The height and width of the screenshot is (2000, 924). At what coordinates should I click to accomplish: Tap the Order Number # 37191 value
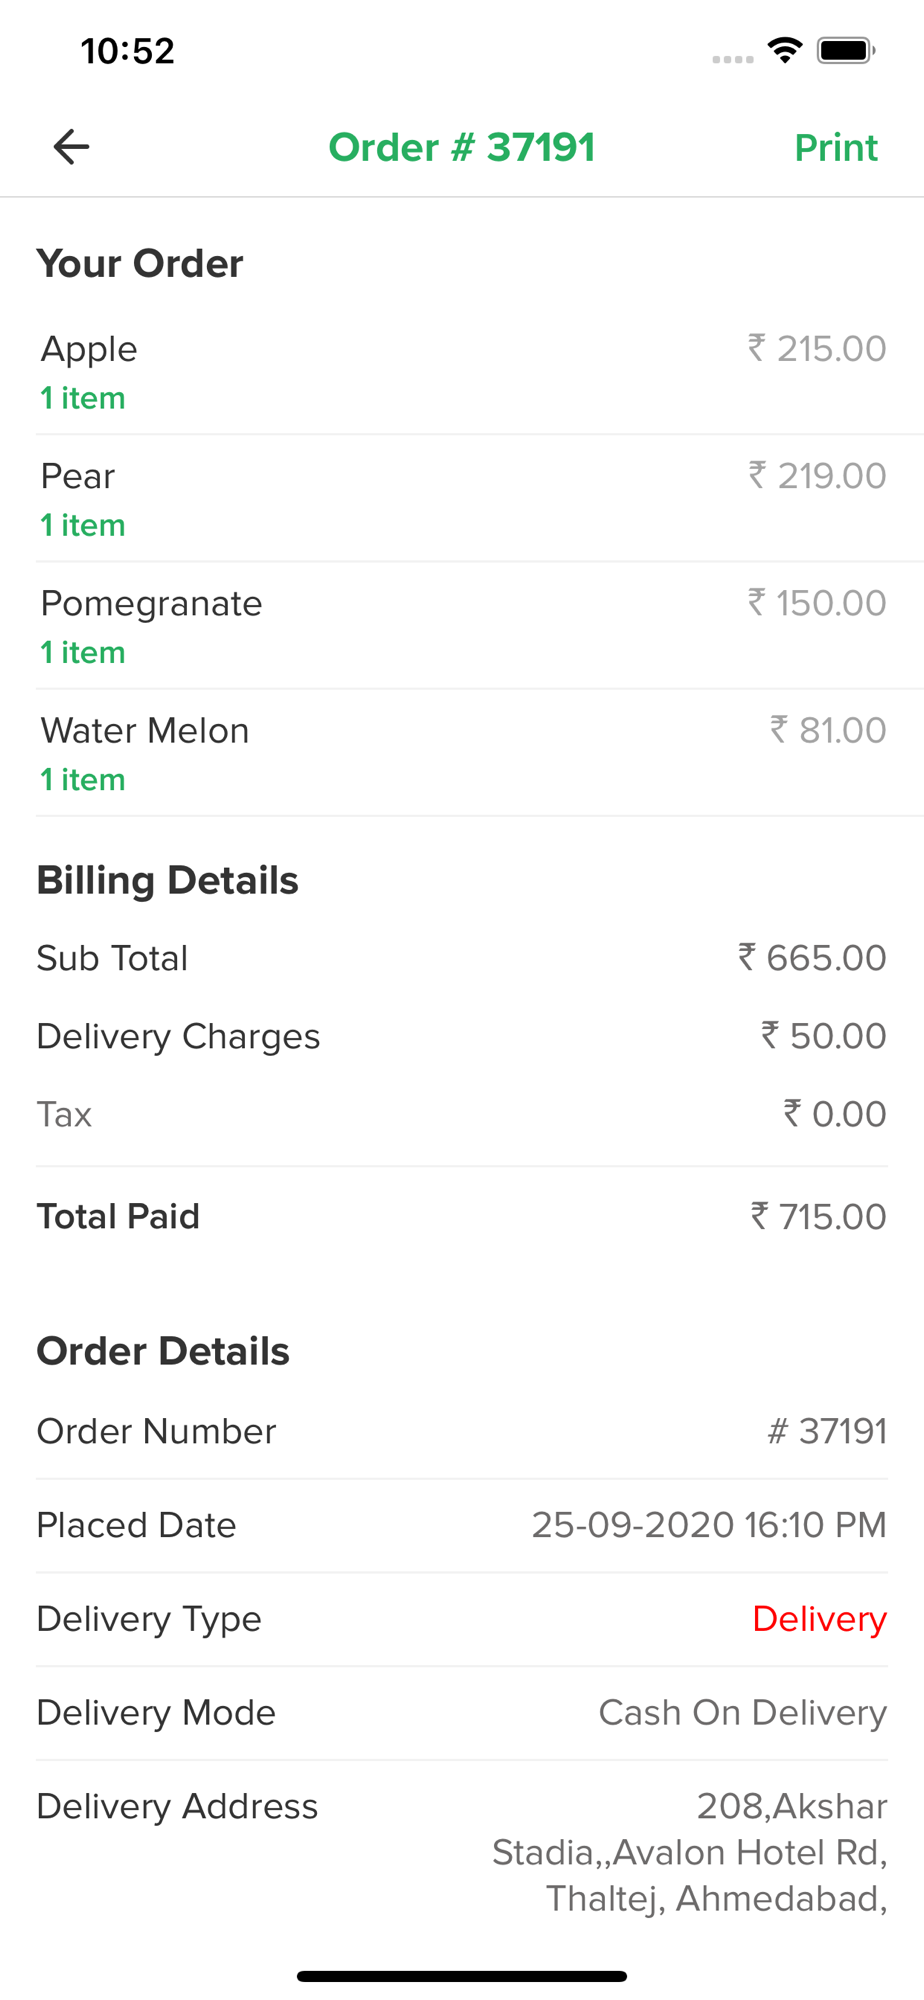coord(827,1431)
